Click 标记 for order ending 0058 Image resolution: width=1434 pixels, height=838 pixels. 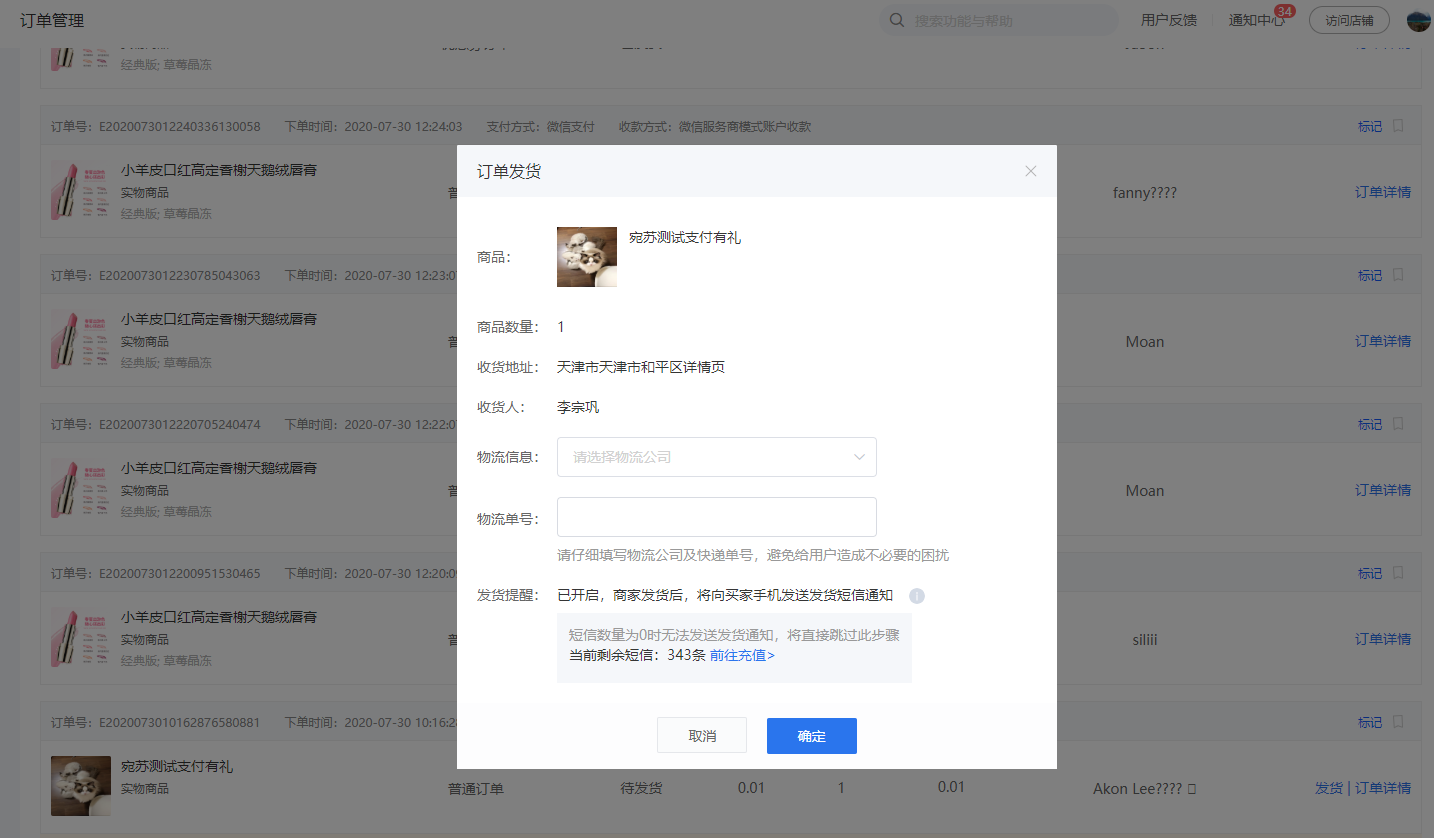[1370, 126]
